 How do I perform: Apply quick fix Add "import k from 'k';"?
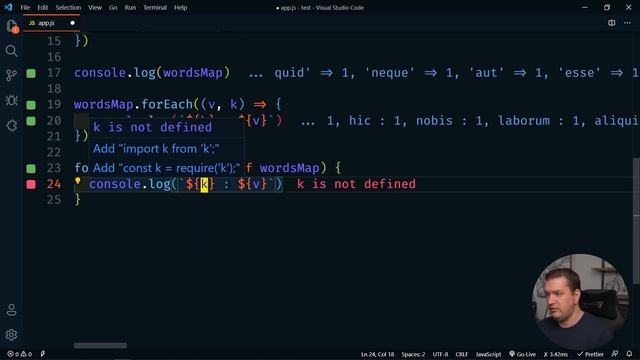point(156,149)
